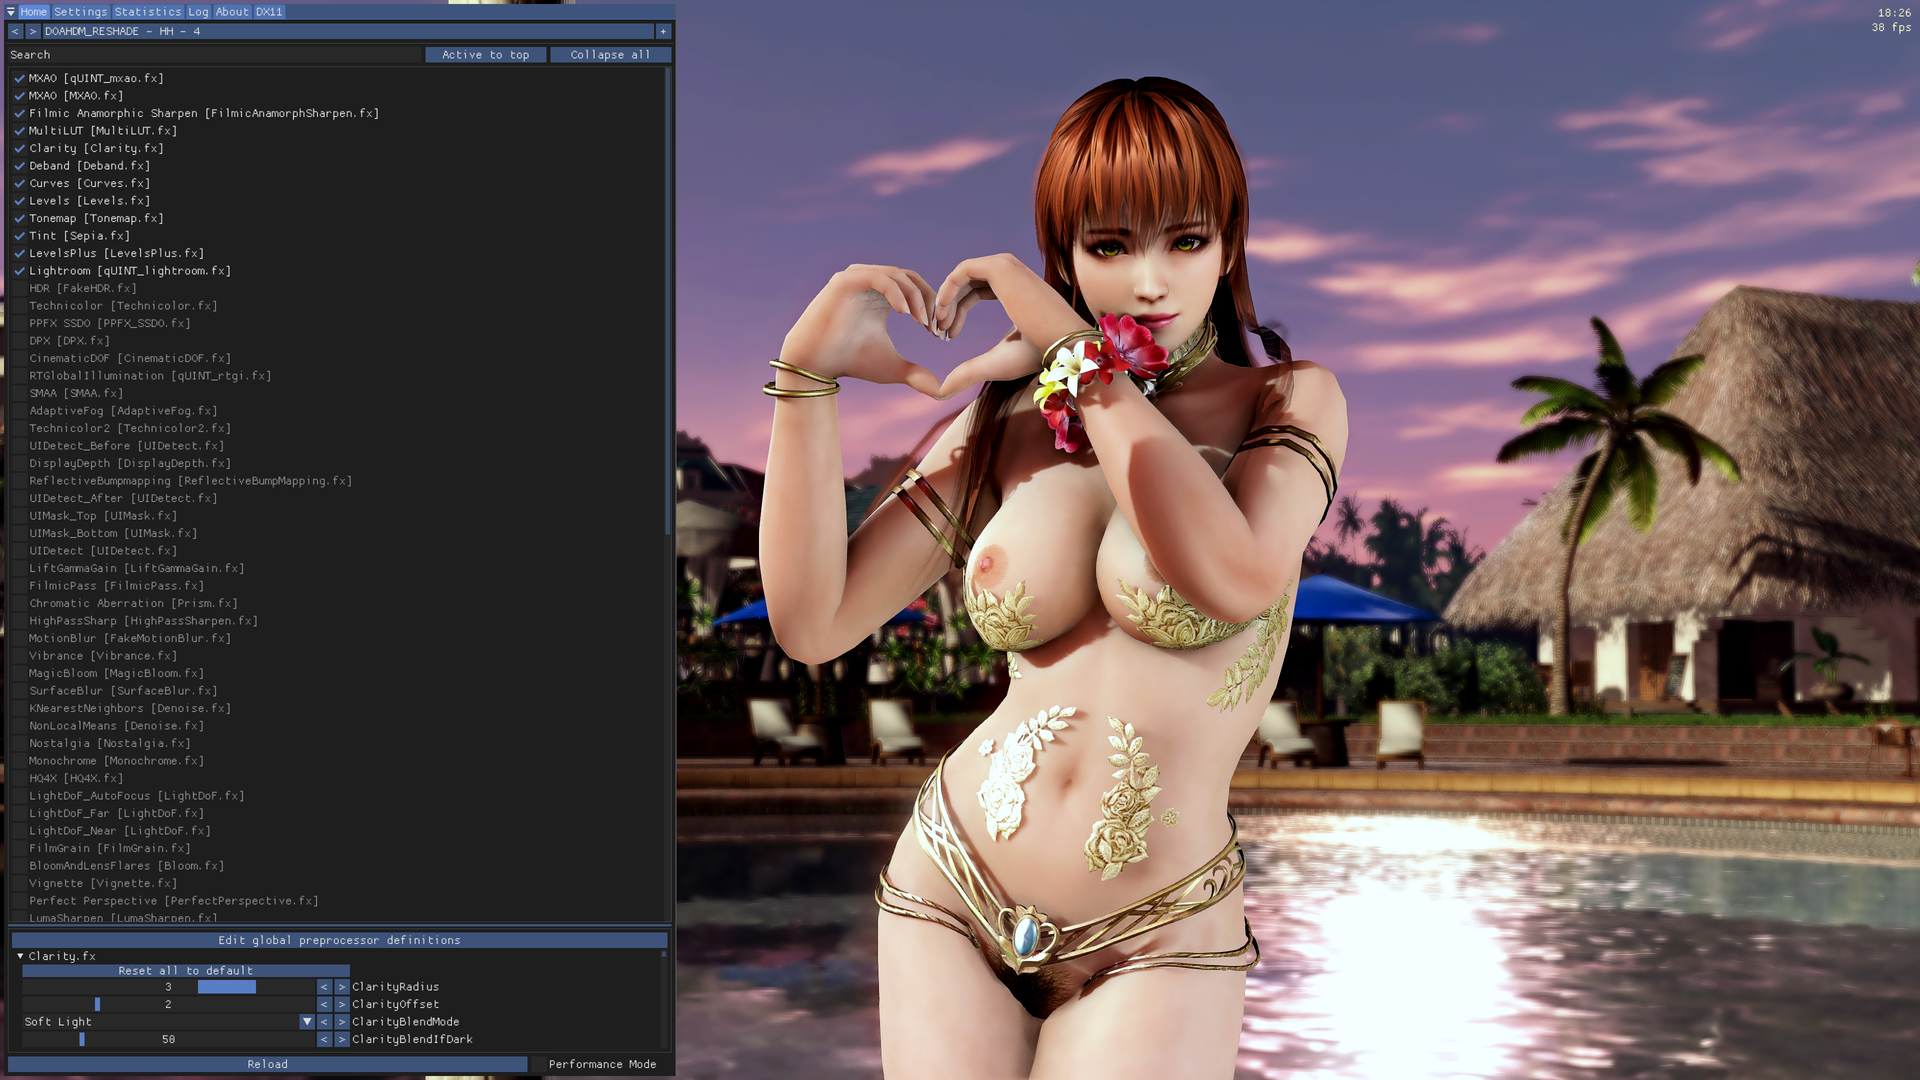Enable BloomAndLensFlares effect
Screen dimensions: 1920x1080
[19, 866]
